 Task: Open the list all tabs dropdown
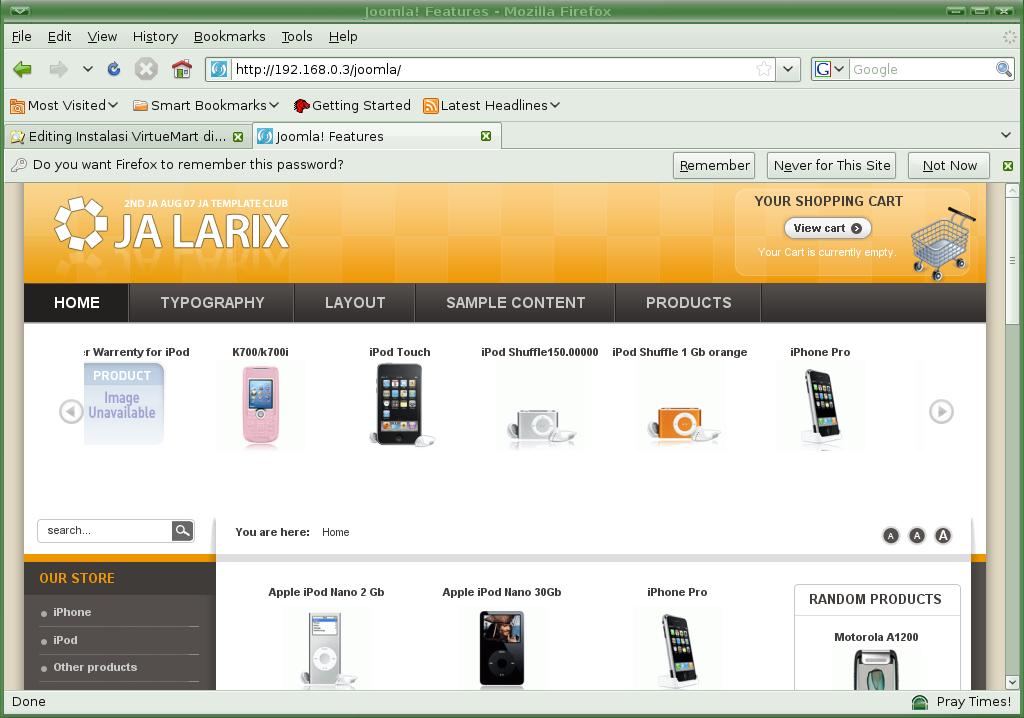click(x=1006, y=135)
